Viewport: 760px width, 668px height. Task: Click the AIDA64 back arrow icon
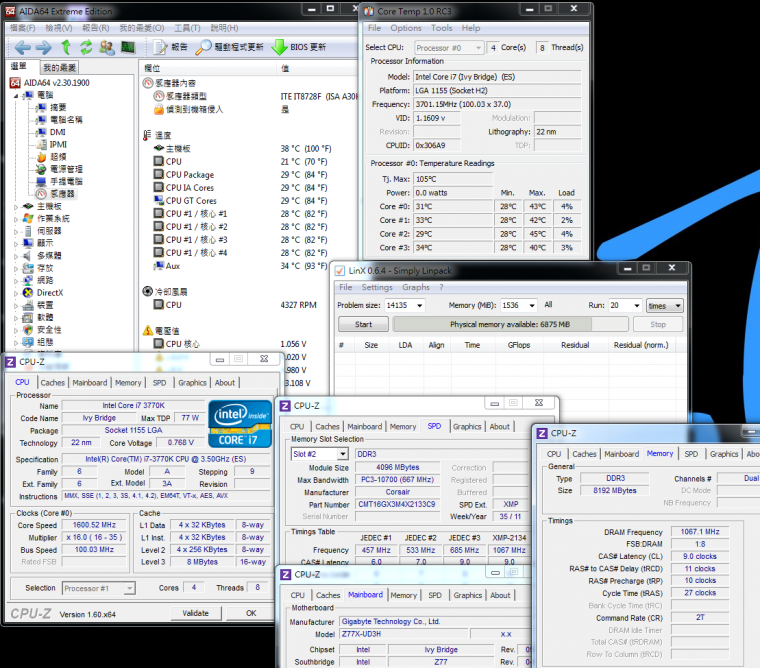tap(22, 47)
